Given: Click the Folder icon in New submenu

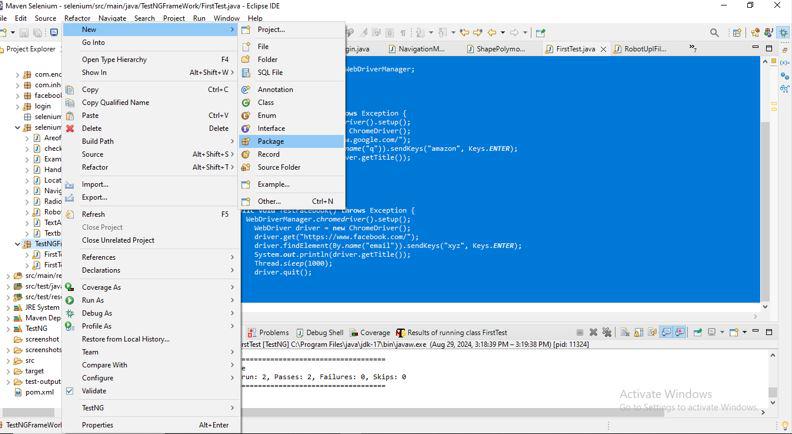Looking at the screenshot, I should (245, 59).
